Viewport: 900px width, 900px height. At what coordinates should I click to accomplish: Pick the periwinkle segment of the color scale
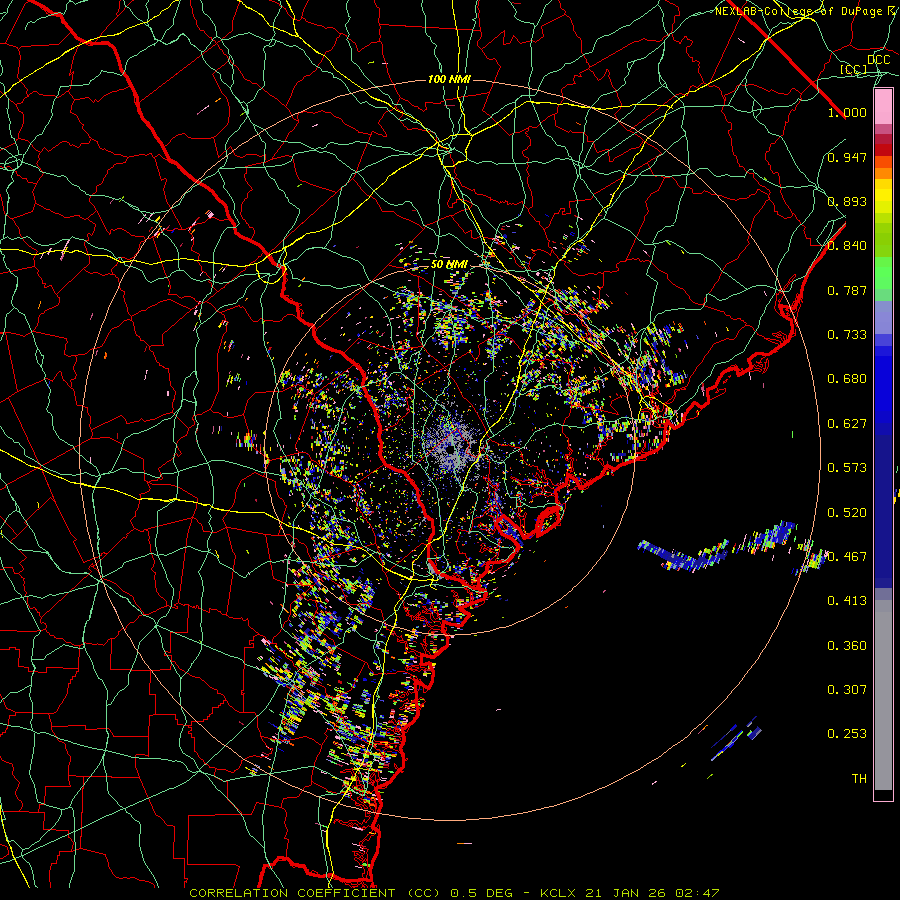pyautogui.click(x=883, y=318)
